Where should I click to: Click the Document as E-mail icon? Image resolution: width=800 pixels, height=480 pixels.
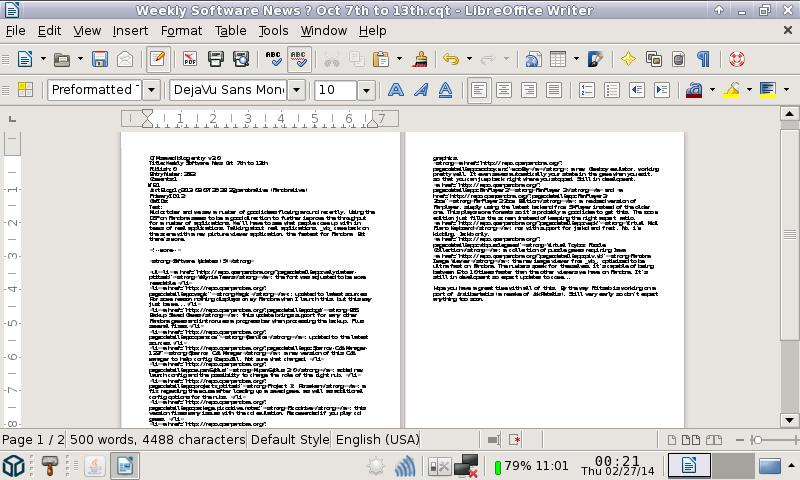(x=125, y=59)
